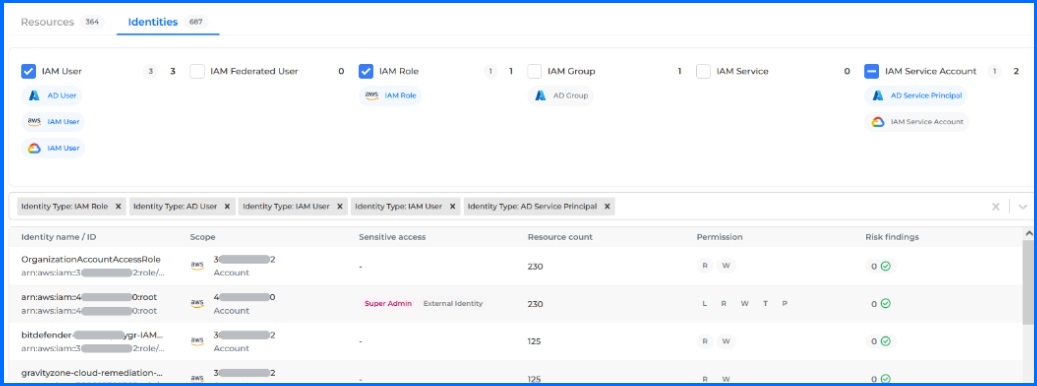The image size is (1037, 386).
Task: Click the Super Admin tag
Action: [x=388, y=304]
